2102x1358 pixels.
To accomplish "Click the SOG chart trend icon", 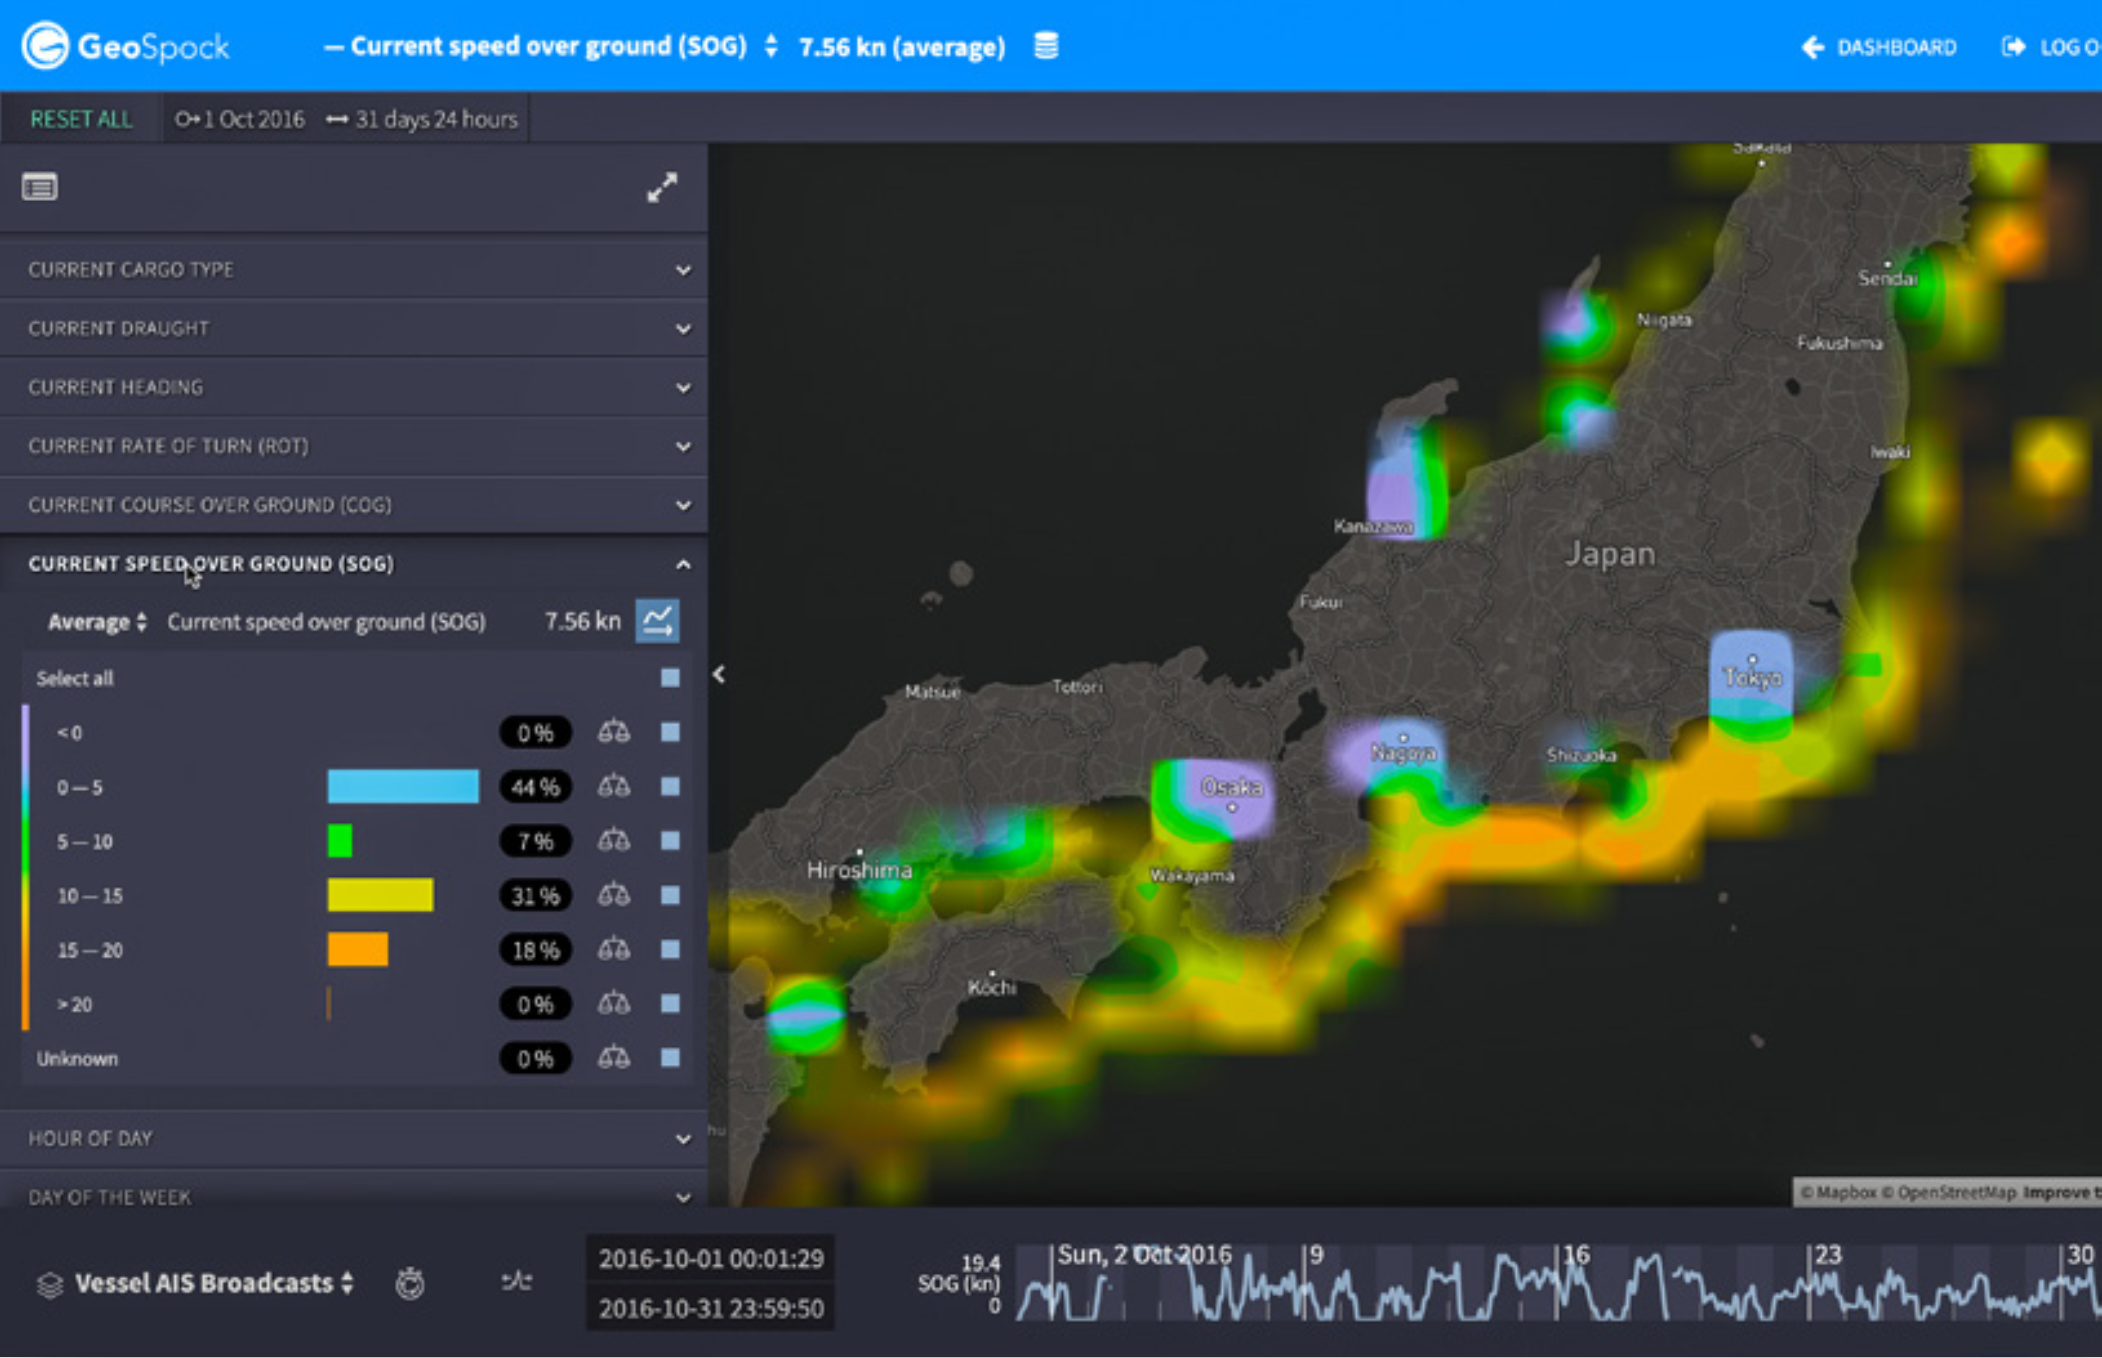I will 658,621.
